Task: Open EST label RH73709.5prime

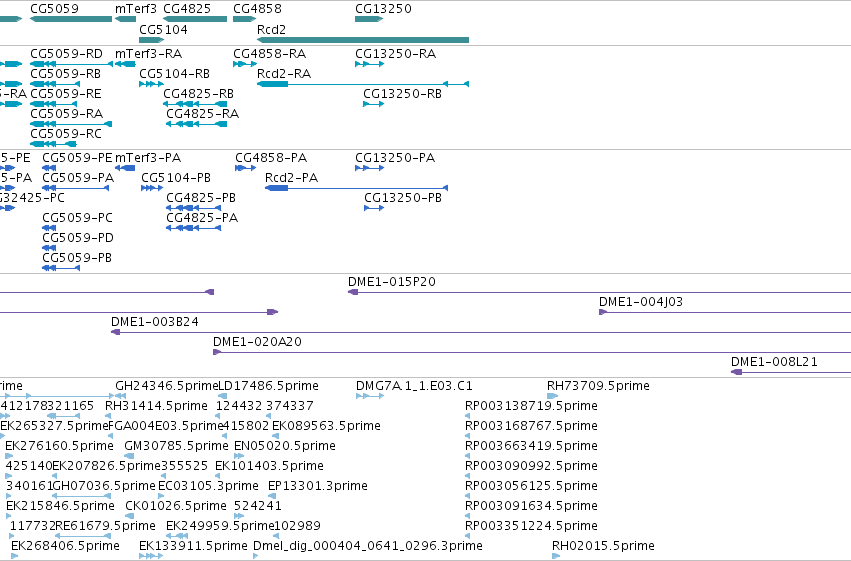Action: [x=598, y=386]
